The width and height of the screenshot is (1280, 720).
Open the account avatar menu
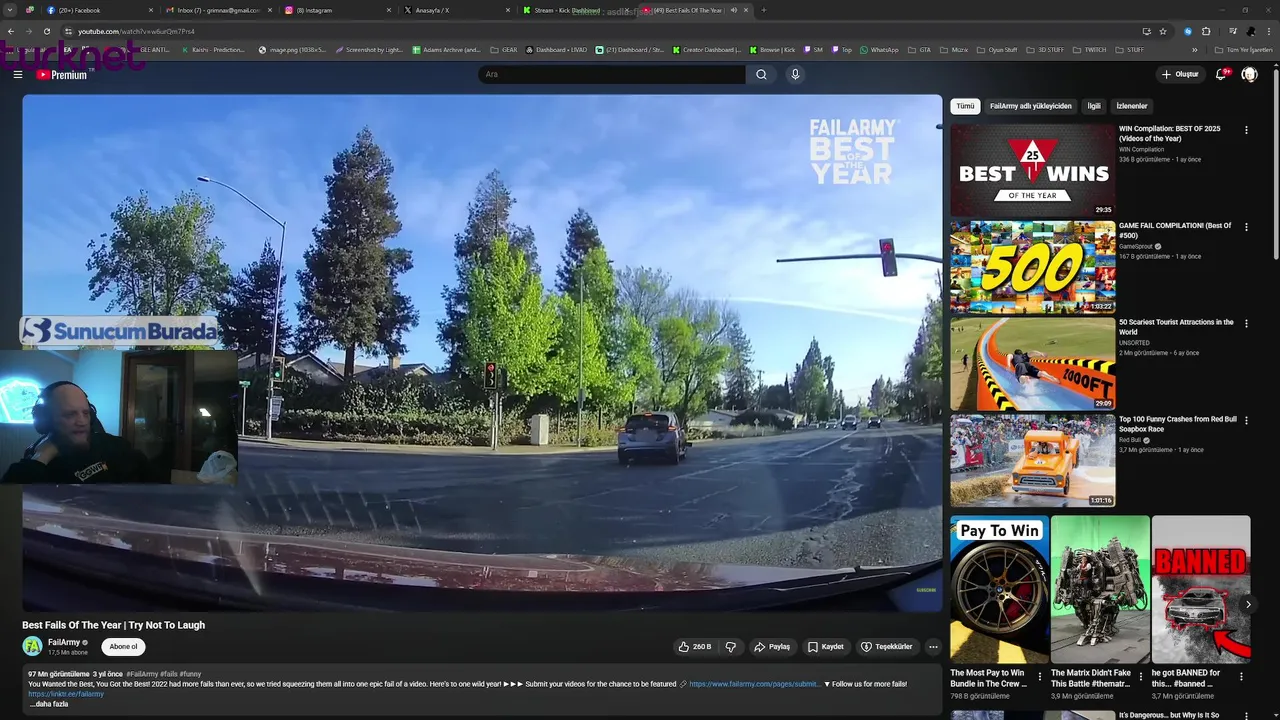click(1249, 74)
